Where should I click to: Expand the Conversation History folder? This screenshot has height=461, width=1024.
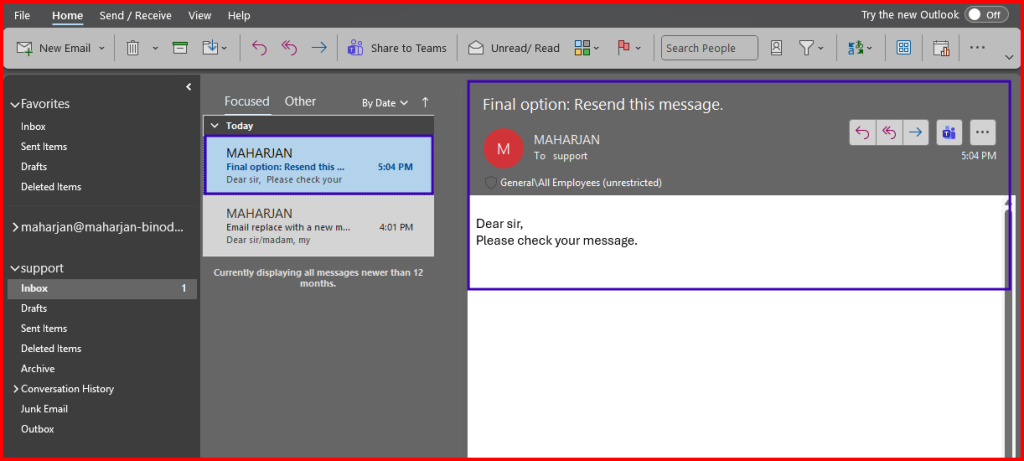pos(15,389)
